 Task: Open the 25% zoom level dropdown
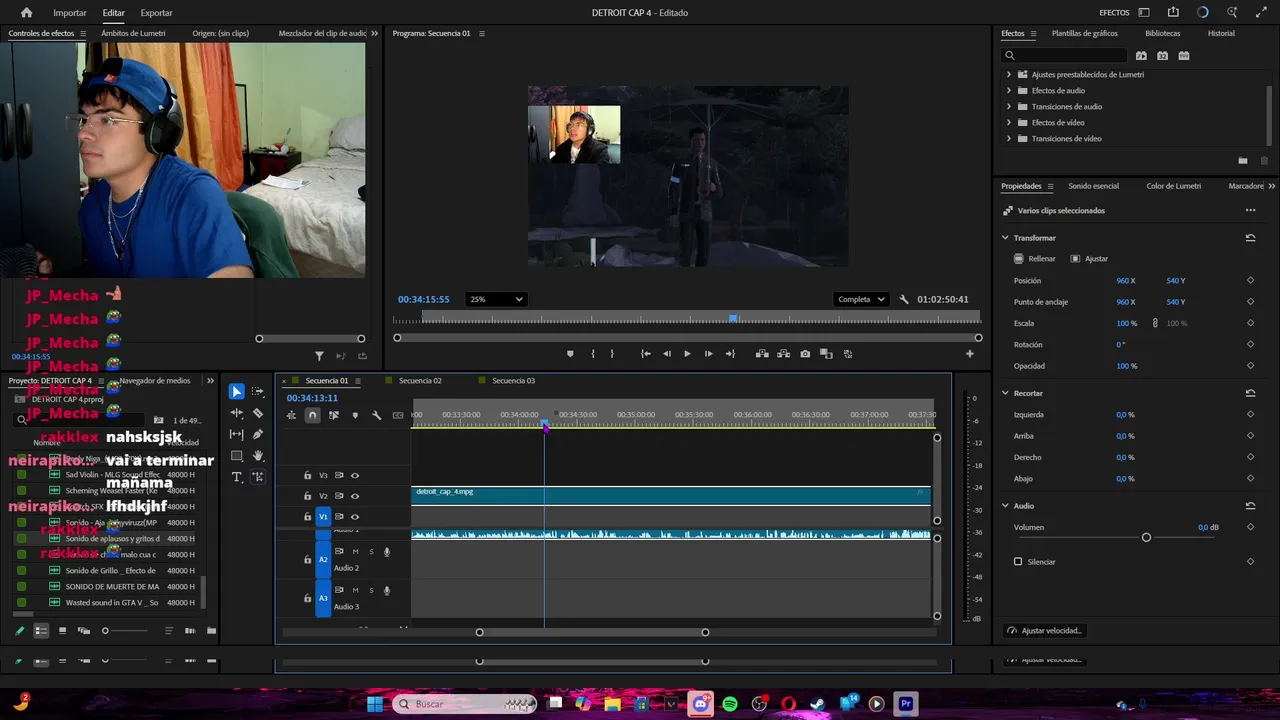496,299
